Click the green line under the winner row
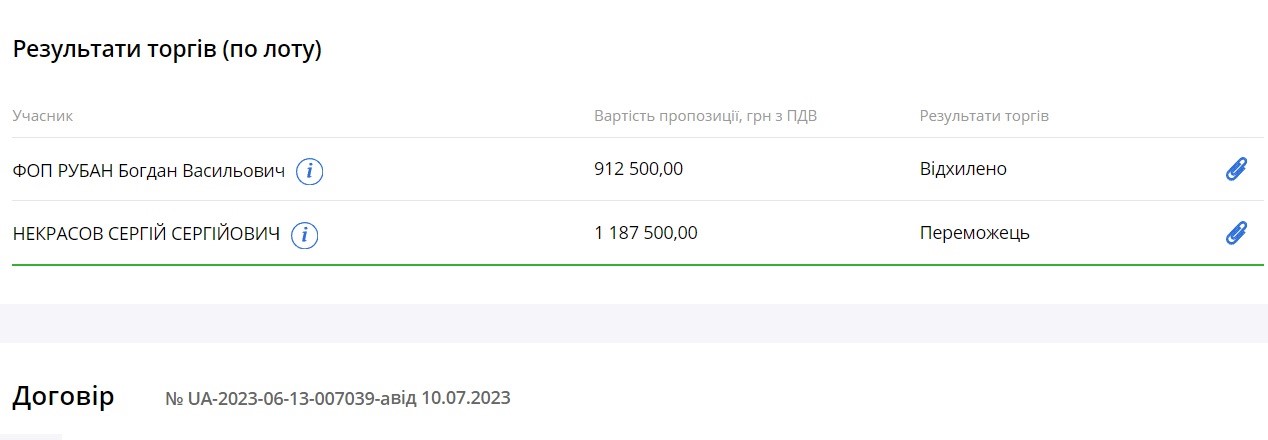The width and height of the screenshot is (1268, 440). click(x=637, y=265)
